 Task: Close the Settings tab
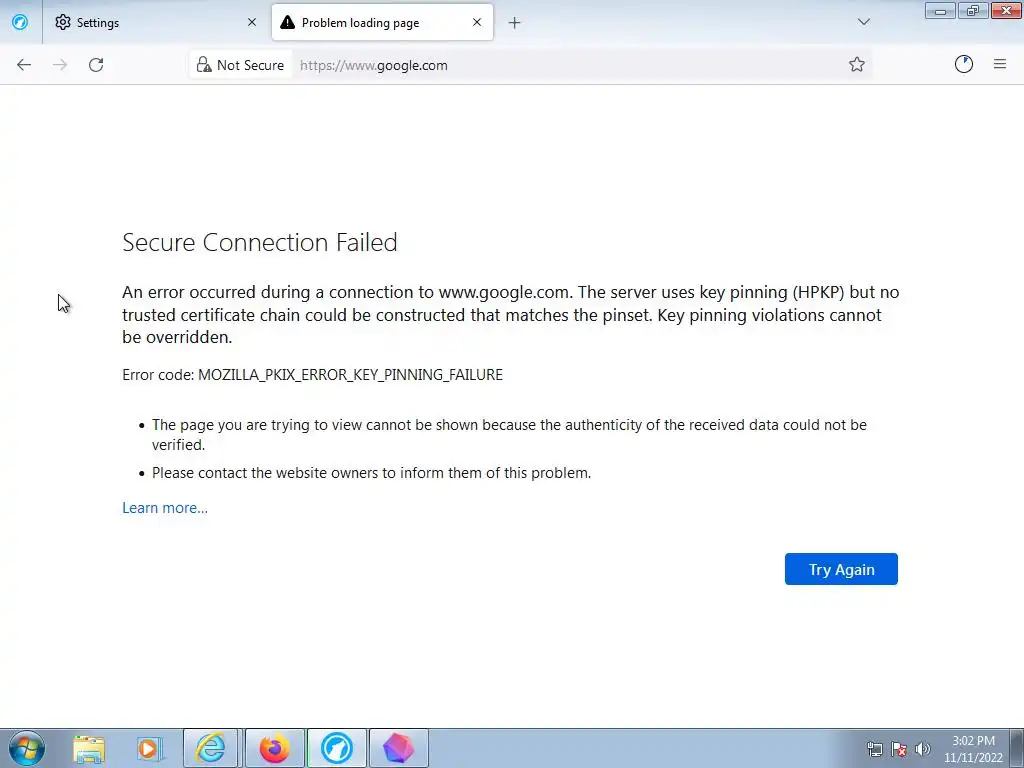point(252,22)
